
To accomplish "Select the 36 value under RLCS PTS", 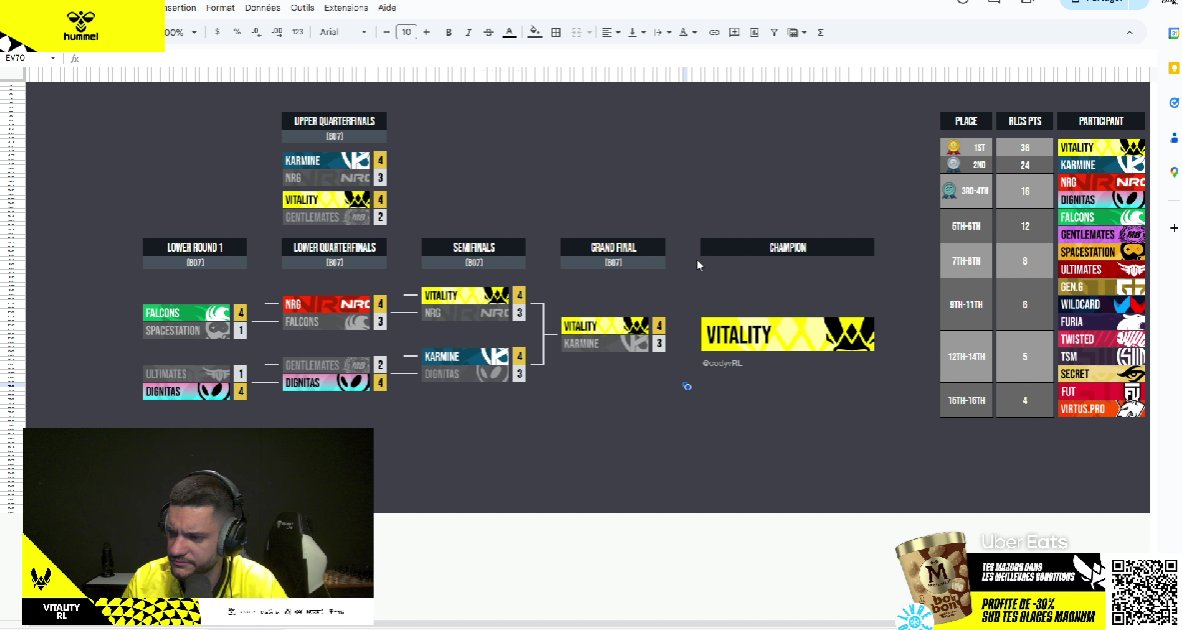I will (x=1024, y=148).
